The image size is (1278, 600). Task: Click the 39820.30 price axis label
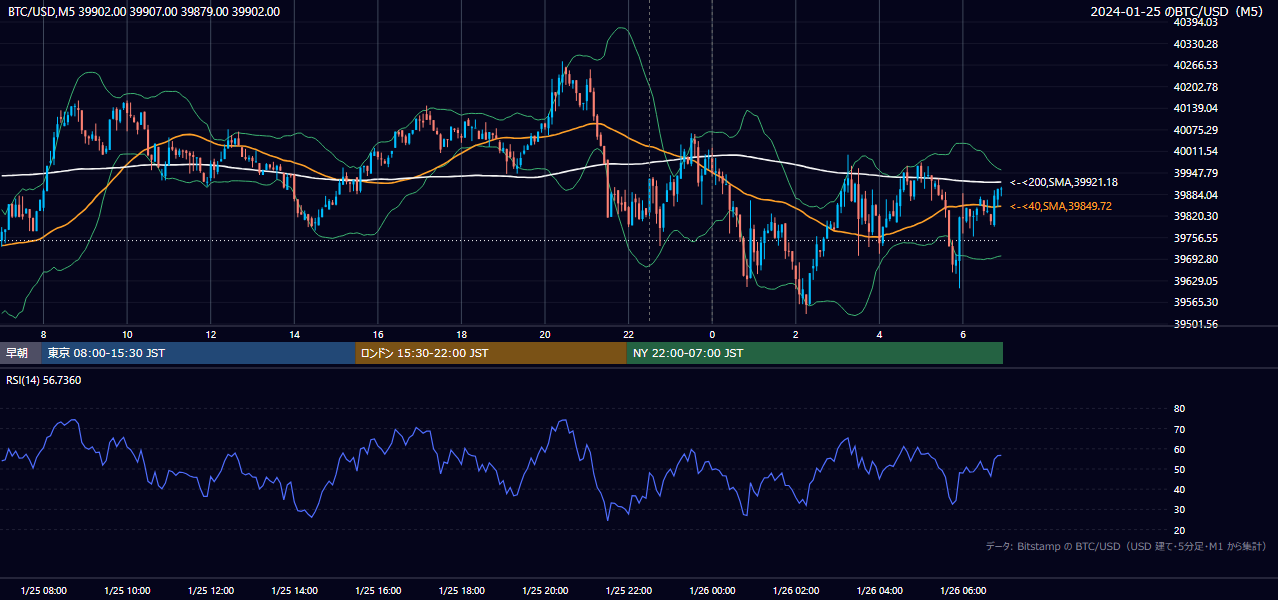1196,216
